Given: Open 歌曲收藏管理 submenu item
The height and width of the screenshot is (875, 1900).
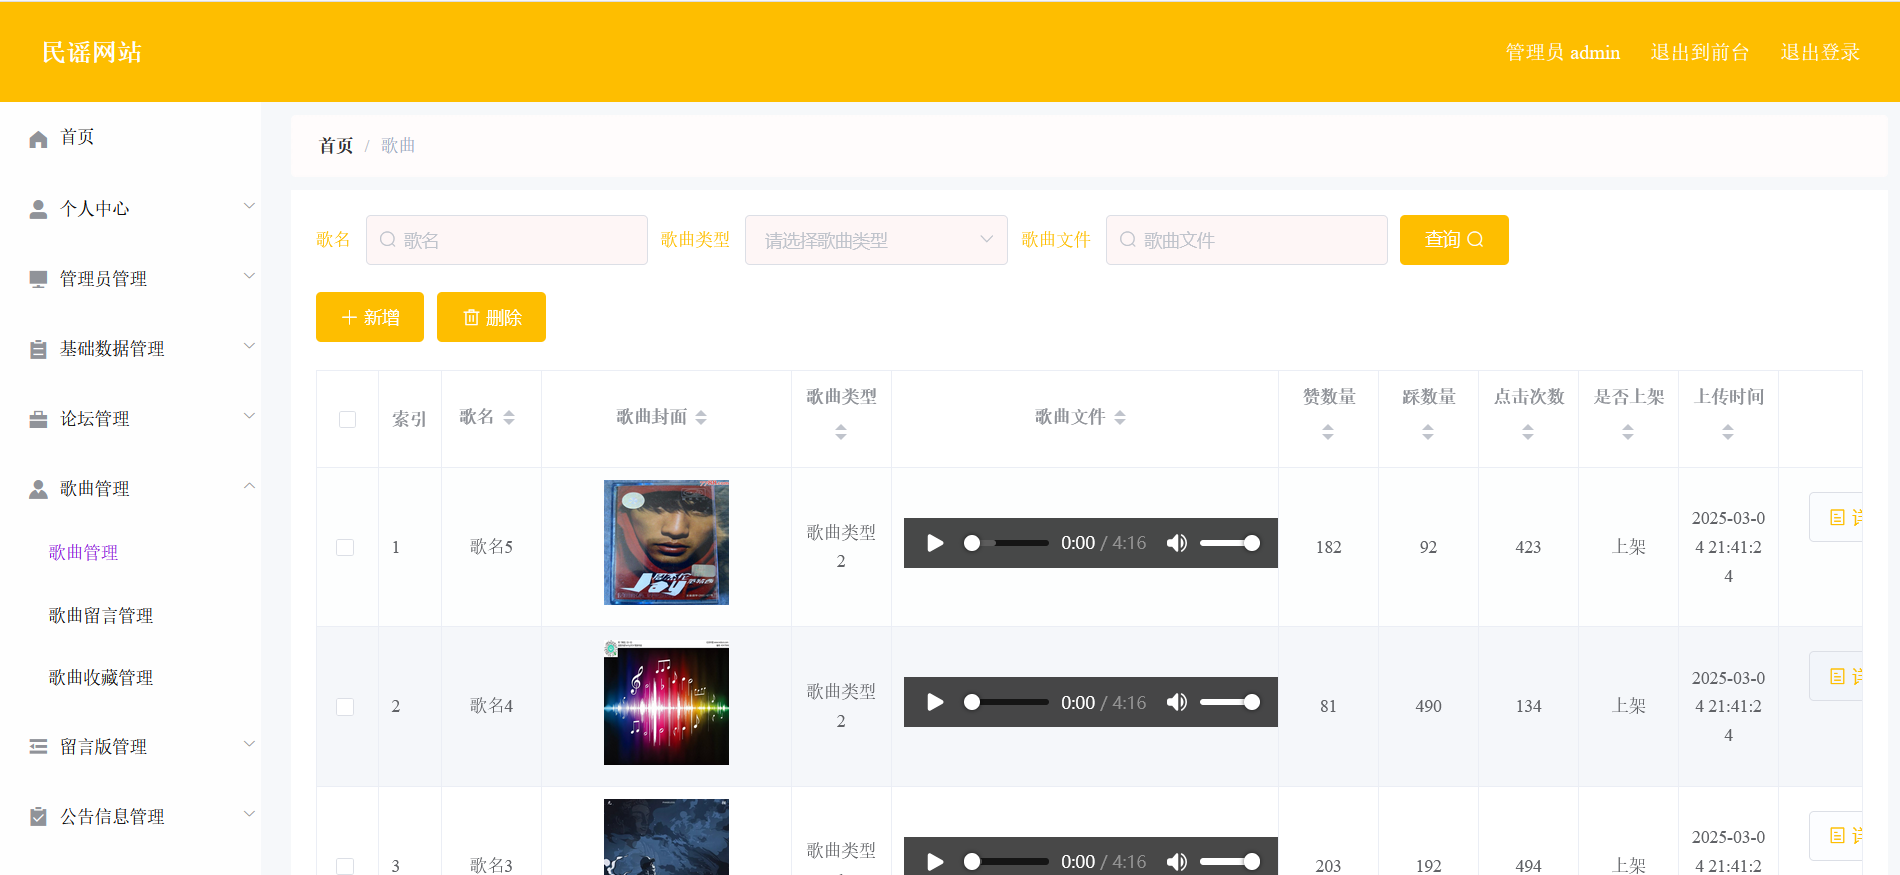Looking at the screenshot, I should click(x=101, y=677).
